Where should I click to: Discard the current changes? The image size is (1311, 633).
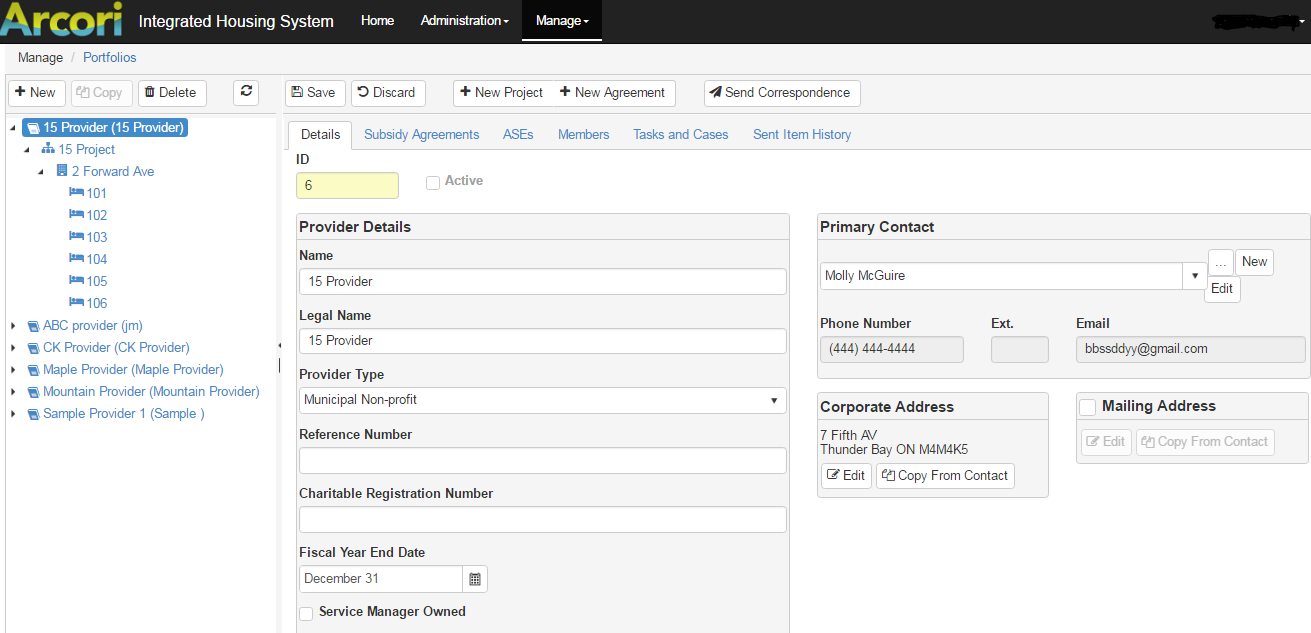[x=388, y=92]
